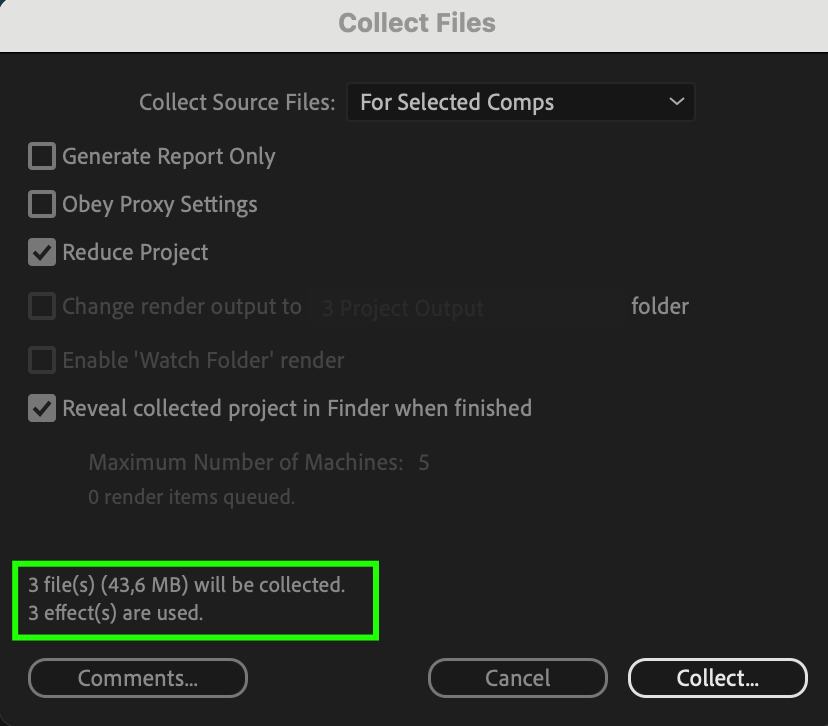Click the Collect Source Files label

click(x=237, y=103)
